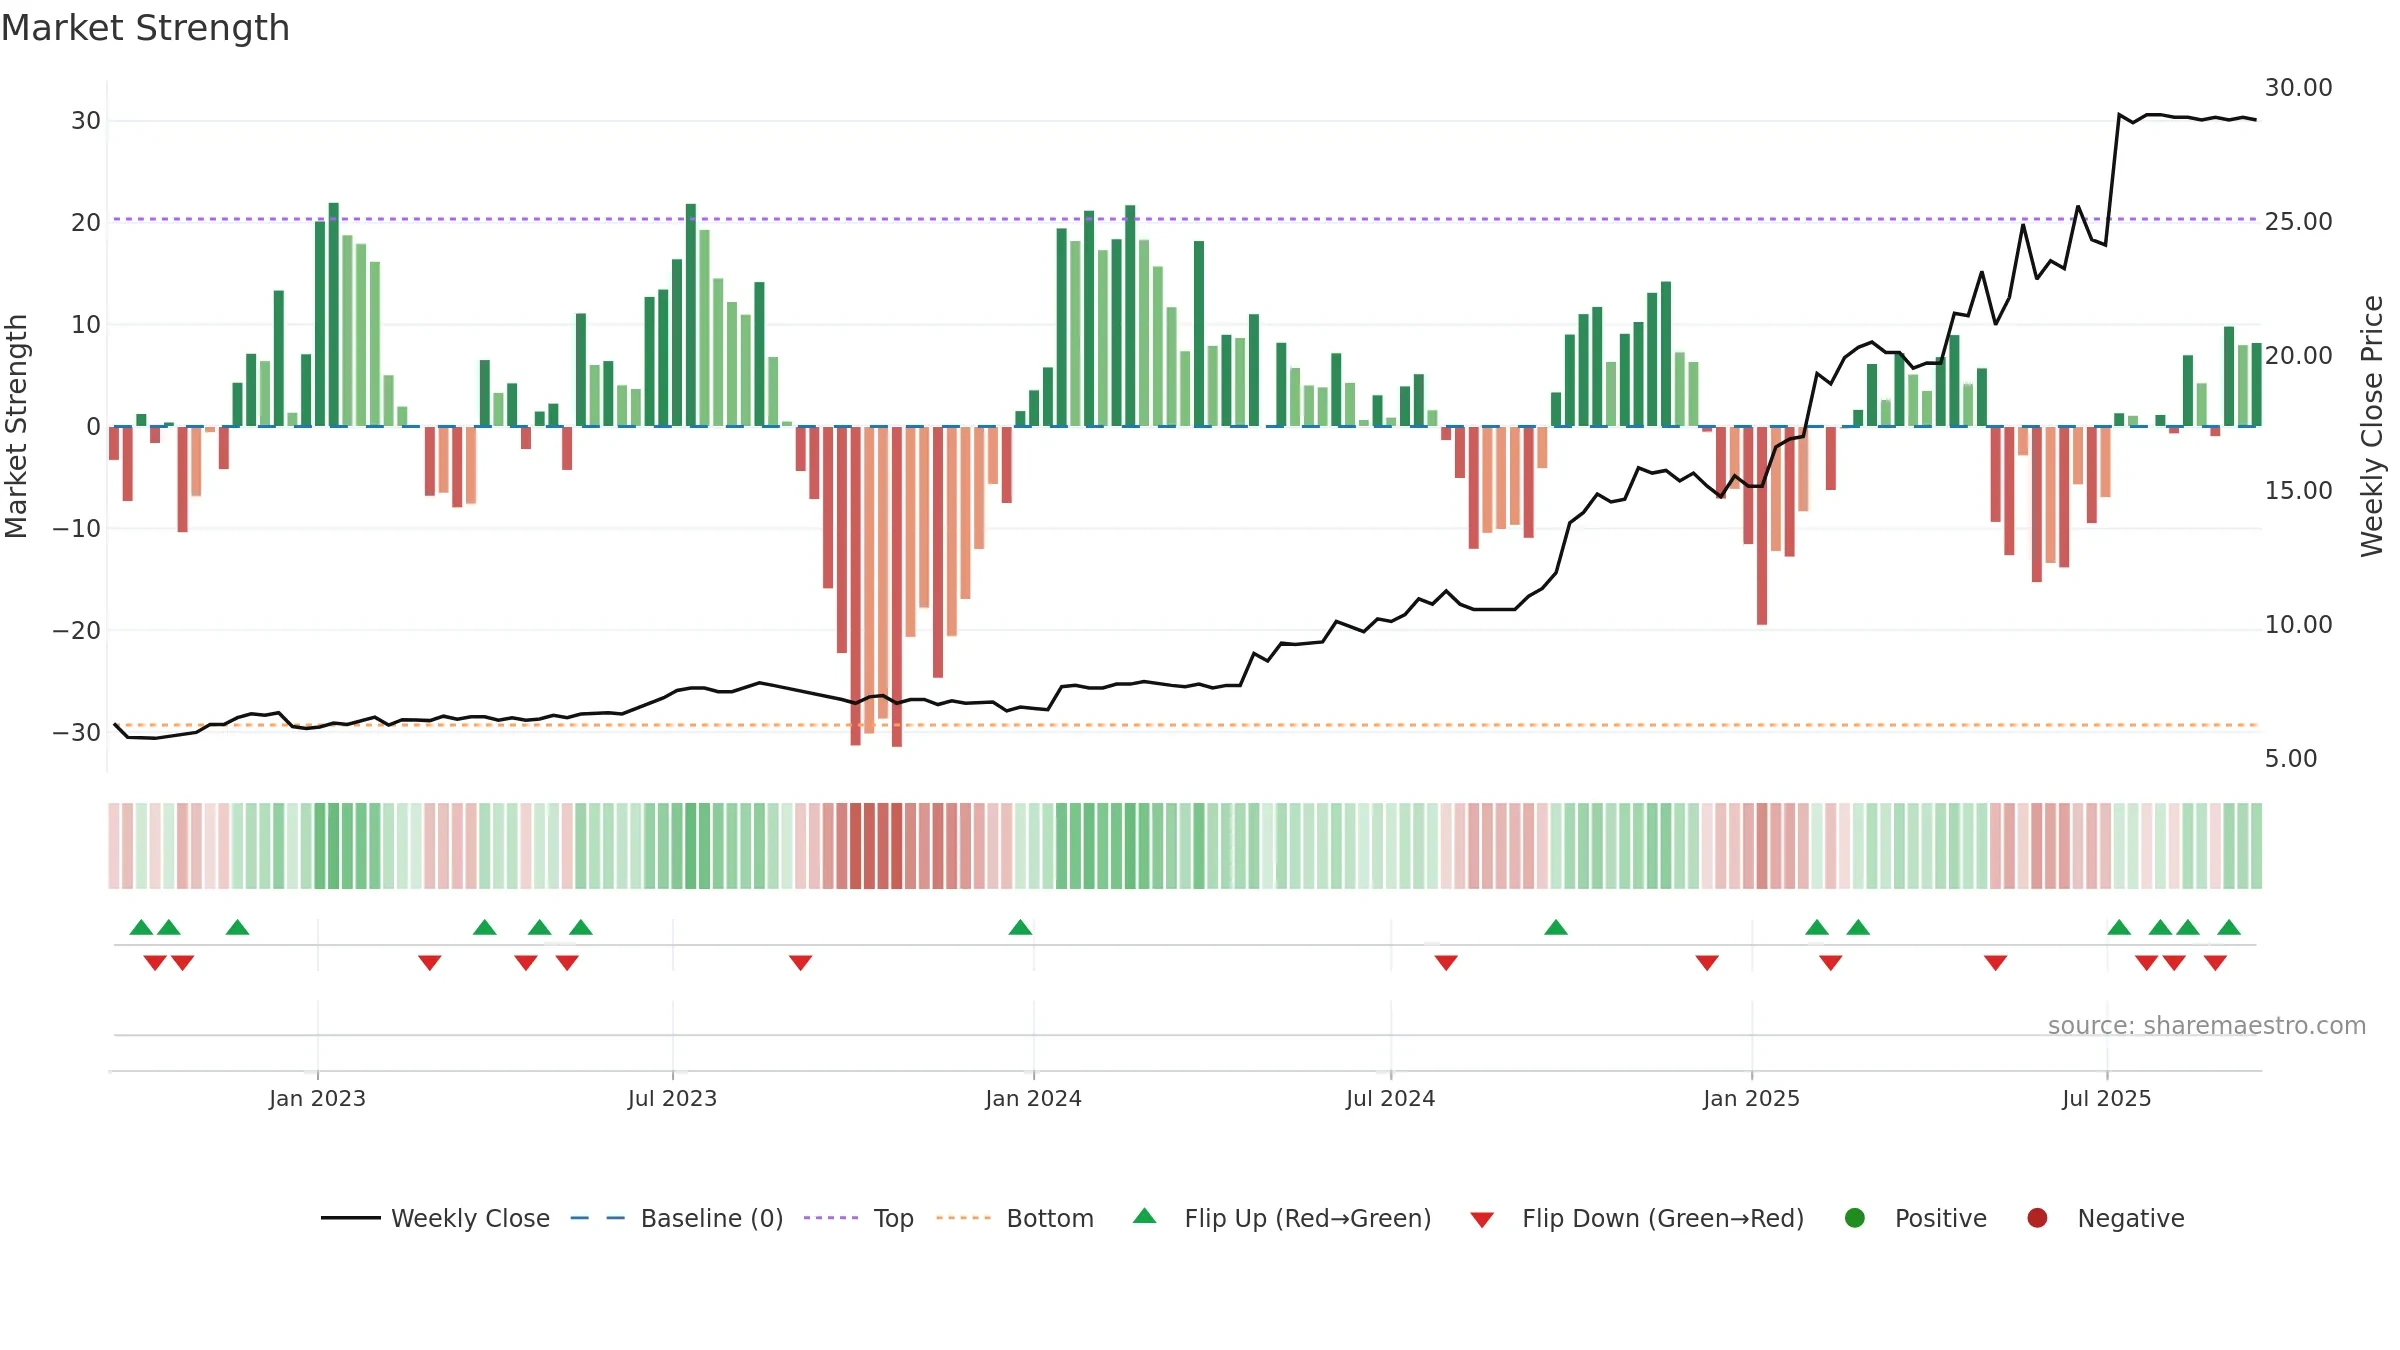
Task: Click the Jan 2025 x-axis label
Action: tap(1751, 1098)
